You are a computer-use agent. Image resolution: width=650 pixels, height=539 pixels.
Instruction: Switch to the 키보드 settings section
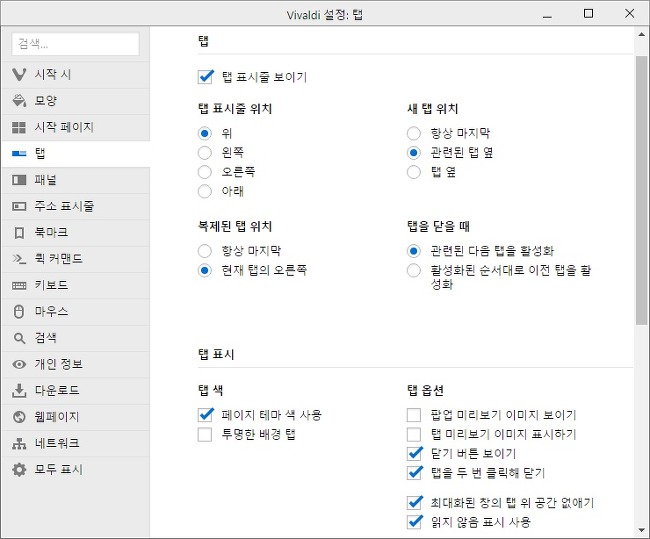[75, 285]
